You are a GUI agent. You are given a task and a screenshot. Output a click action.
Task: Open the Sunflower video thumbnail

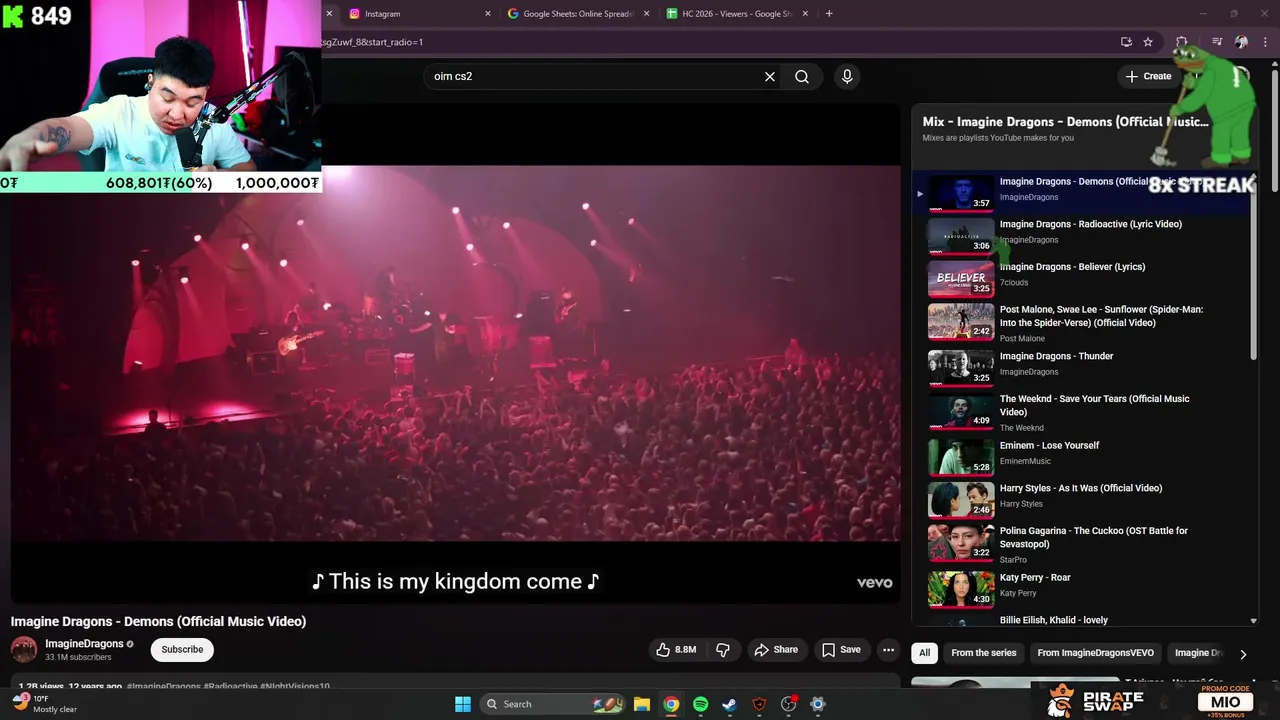point(961,321)
